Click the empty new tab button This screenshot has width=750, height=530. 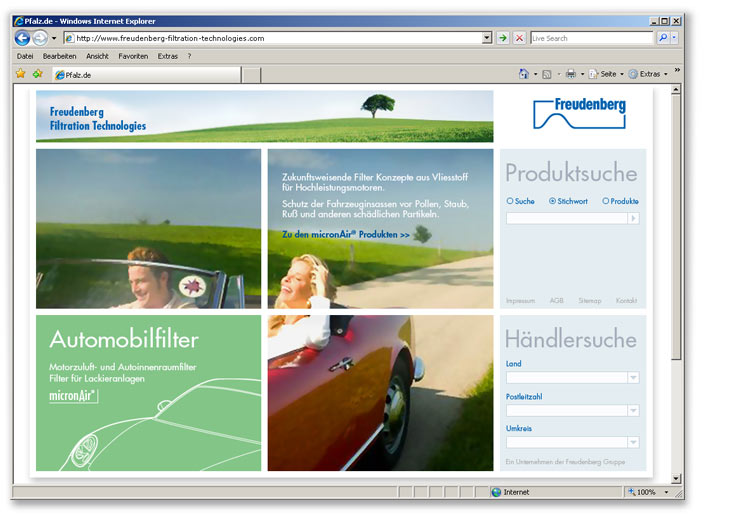[x=251, y=75]
